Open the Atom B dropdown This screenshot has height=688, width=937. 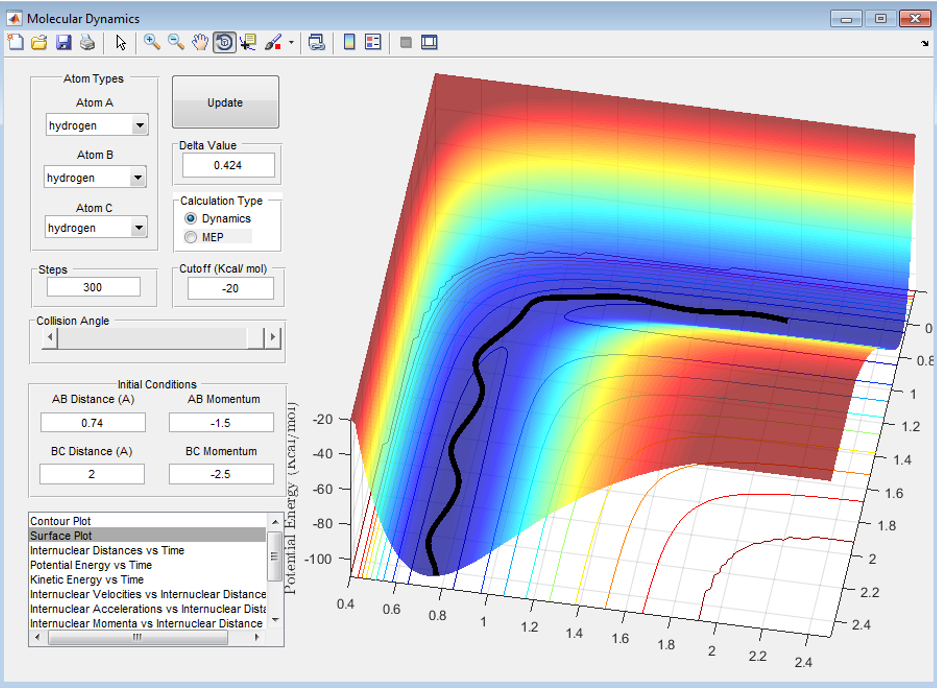(138, 178)
